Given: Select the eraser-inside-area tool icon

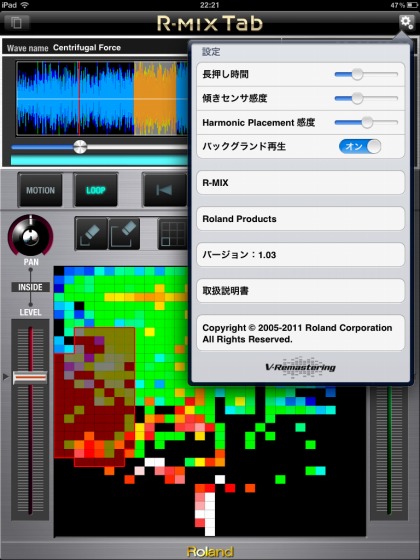Looking at the screenshot, I should [x=91, y=234].
